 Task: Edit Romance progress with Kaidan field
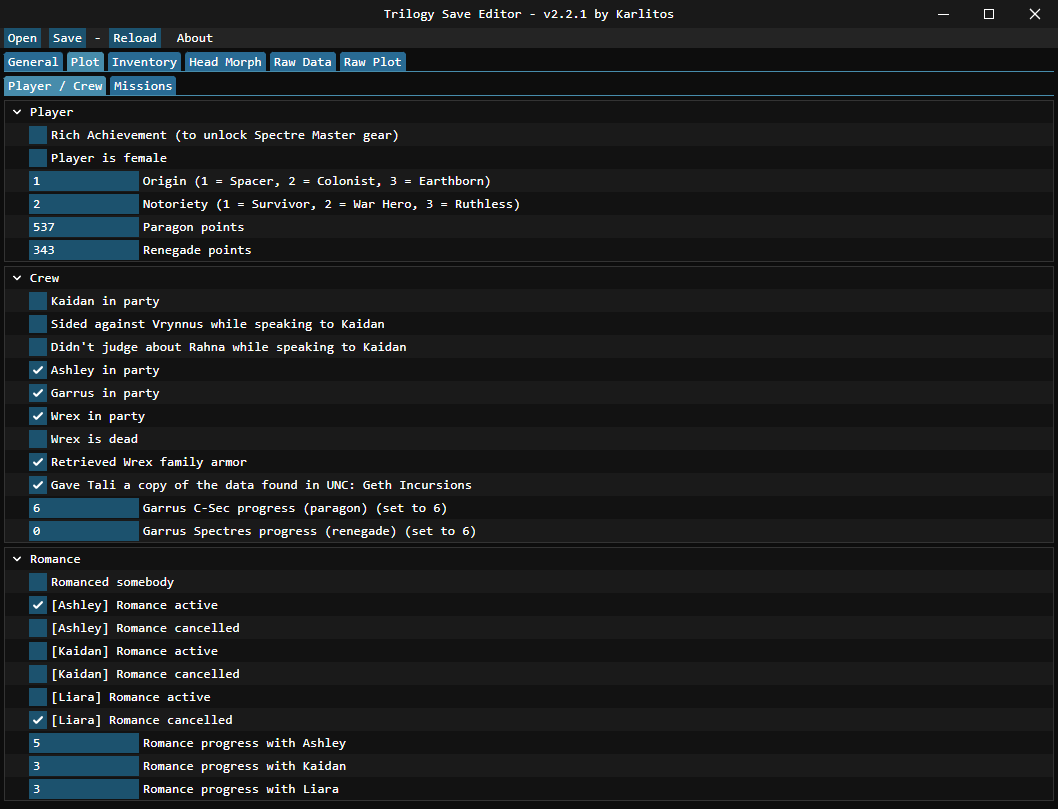[x=84, y=766]
